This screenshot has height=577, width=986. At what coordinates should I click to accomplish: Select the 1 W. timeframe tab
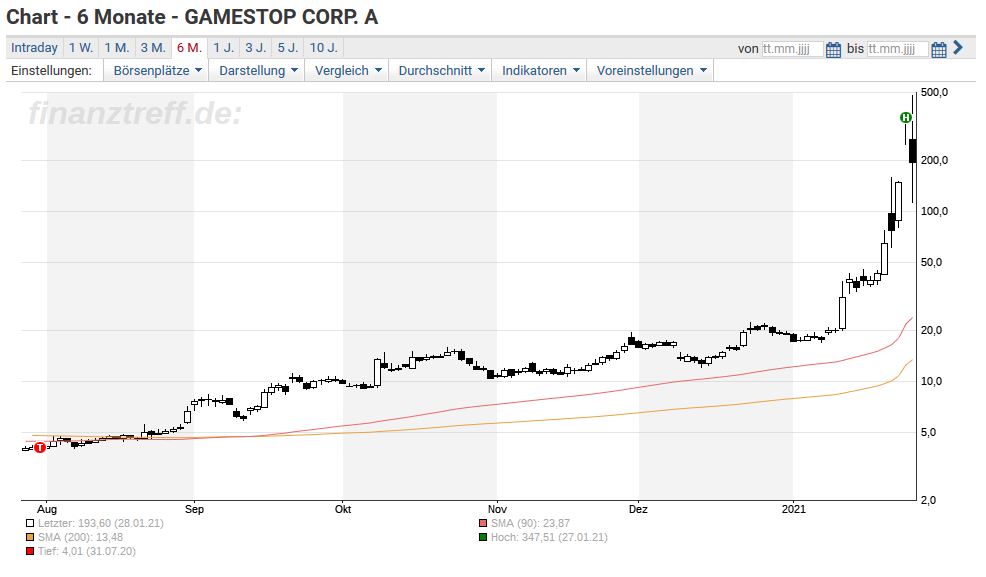[80, 48]
